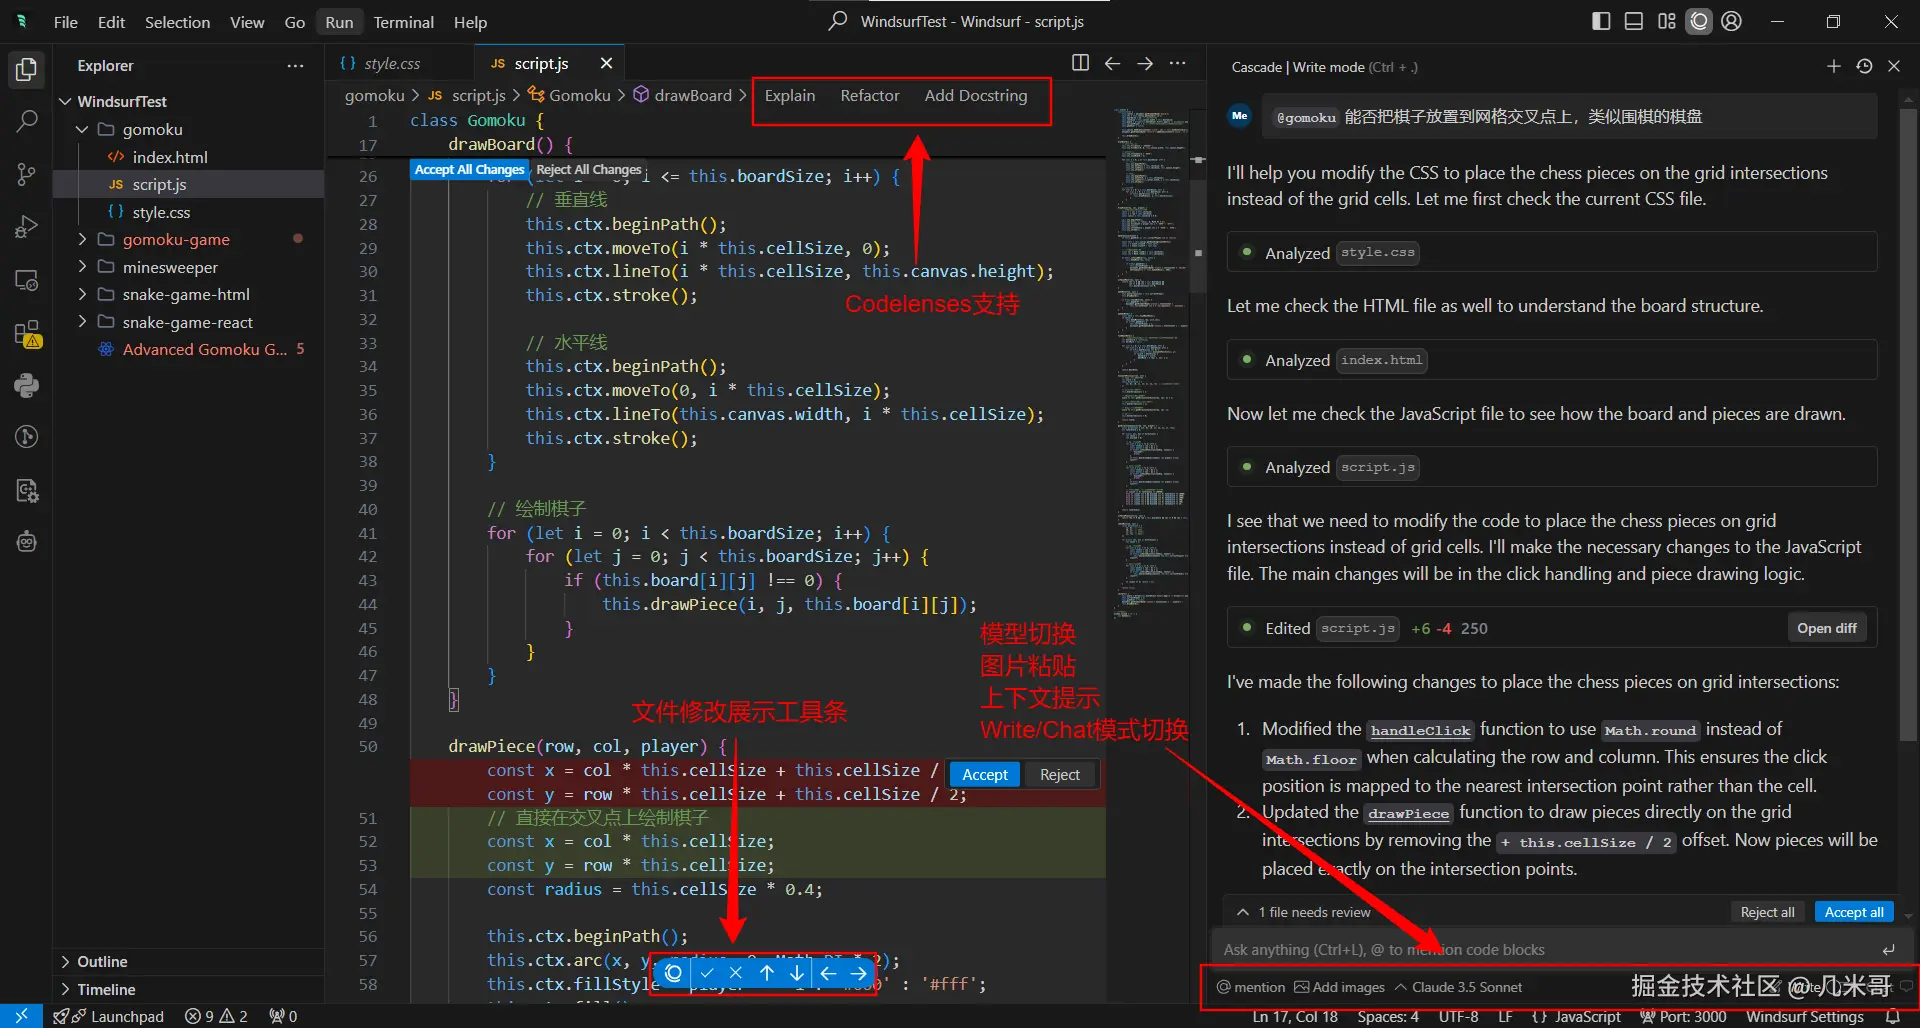Go to next file with right arrow

point(859,972)
